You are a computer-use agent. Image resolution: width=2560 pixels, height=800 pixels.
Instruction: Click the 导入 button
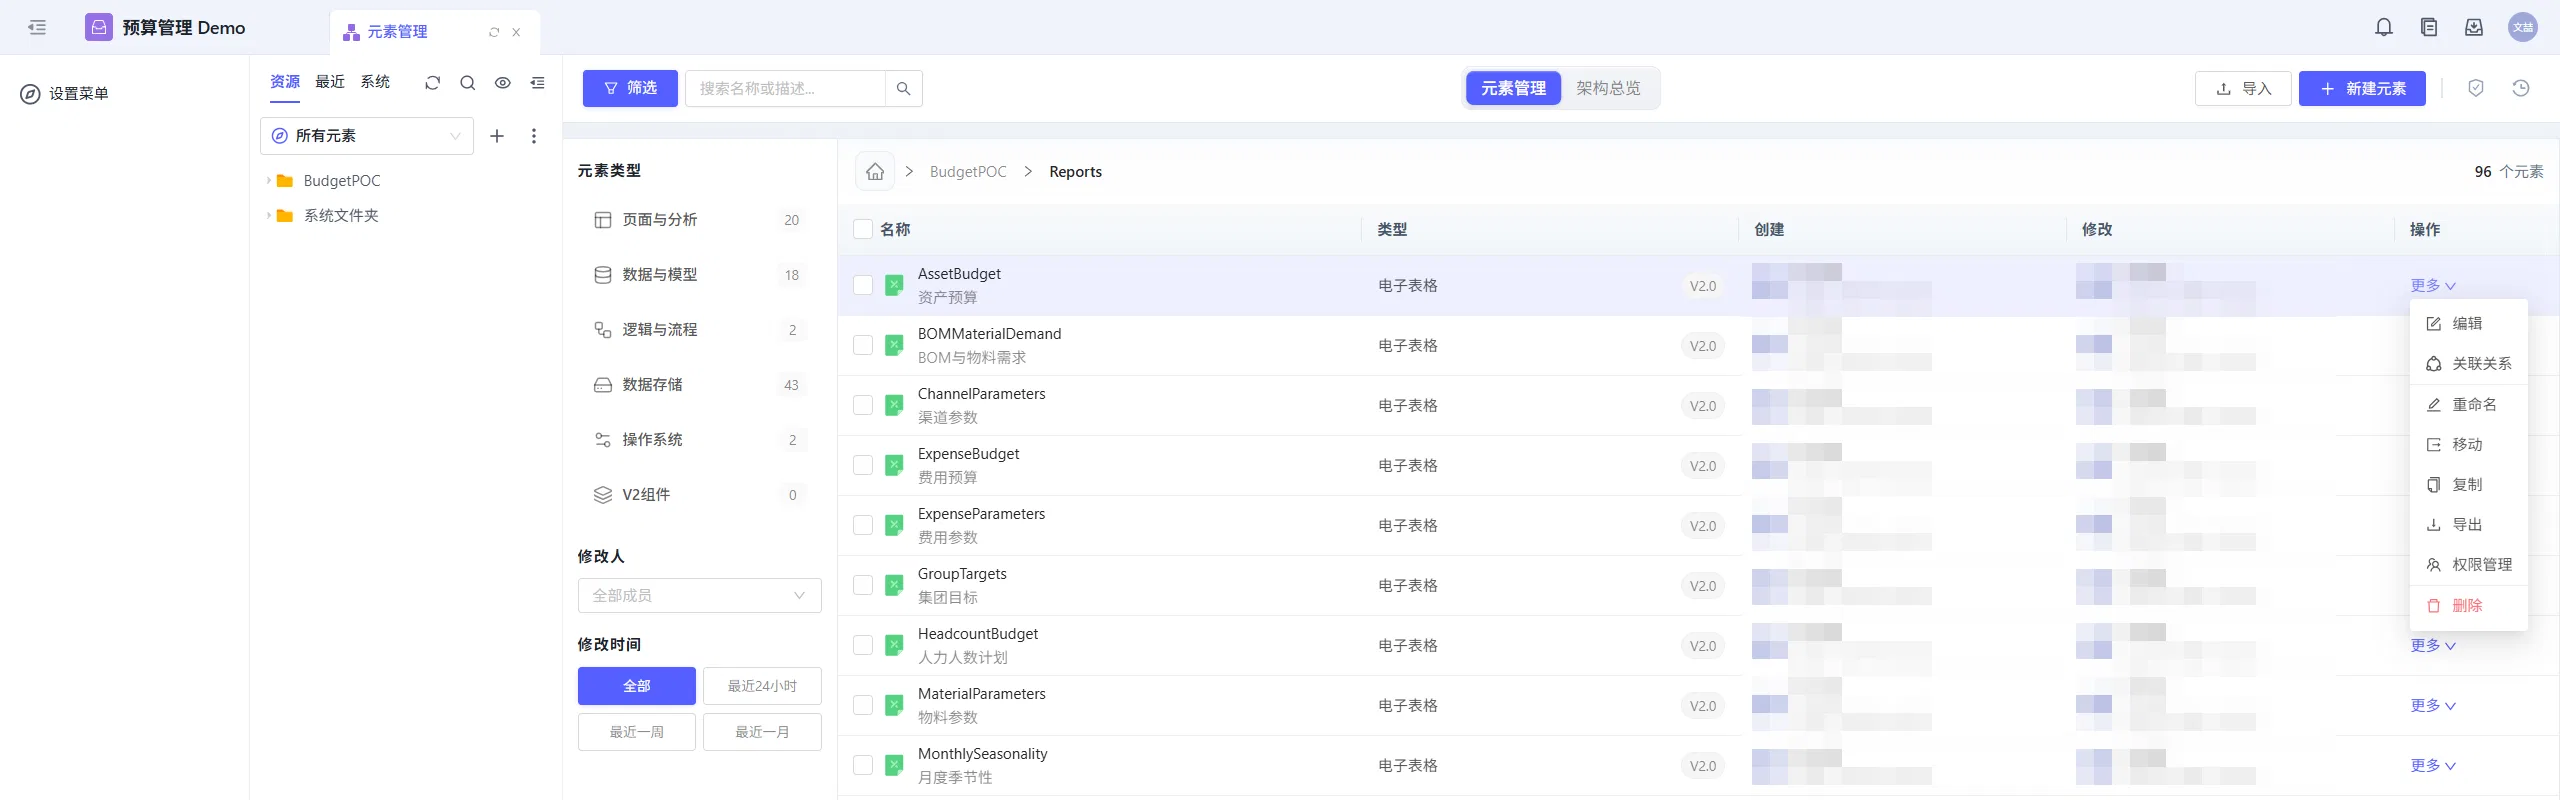click(x=2243, y=89)
